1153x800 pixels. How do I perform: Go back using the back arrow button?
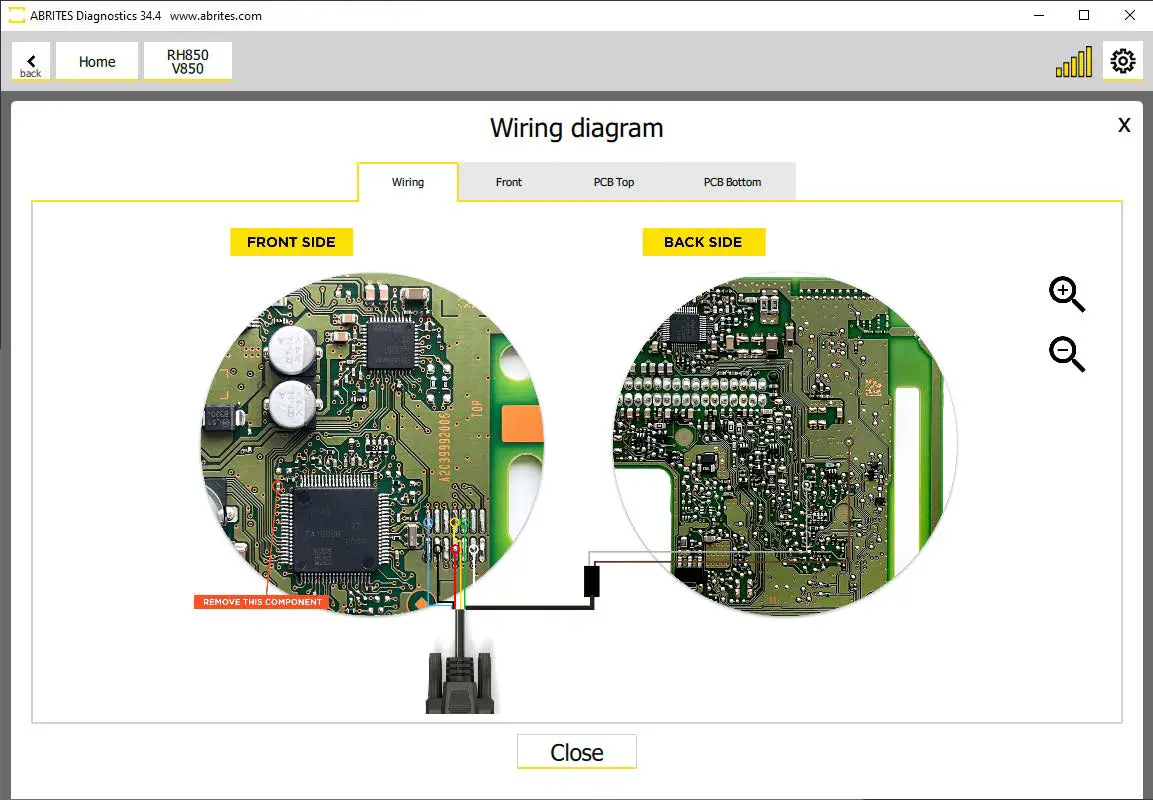(x=31, y=61)
